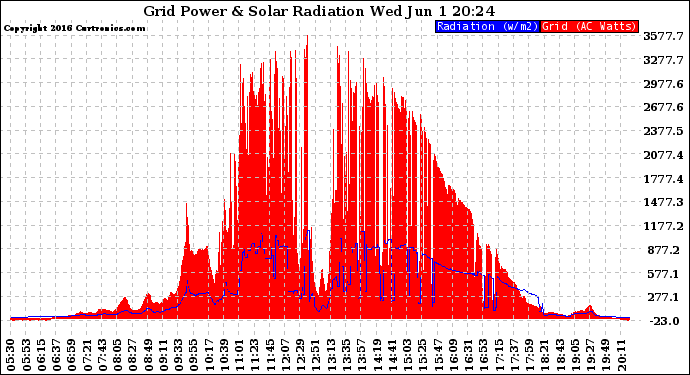Image resolution: width=690 pixels, height=375 pixels.
Task: Click the x-axis time label 10:17
Action: pyautogui.click(x=209, y=355)
